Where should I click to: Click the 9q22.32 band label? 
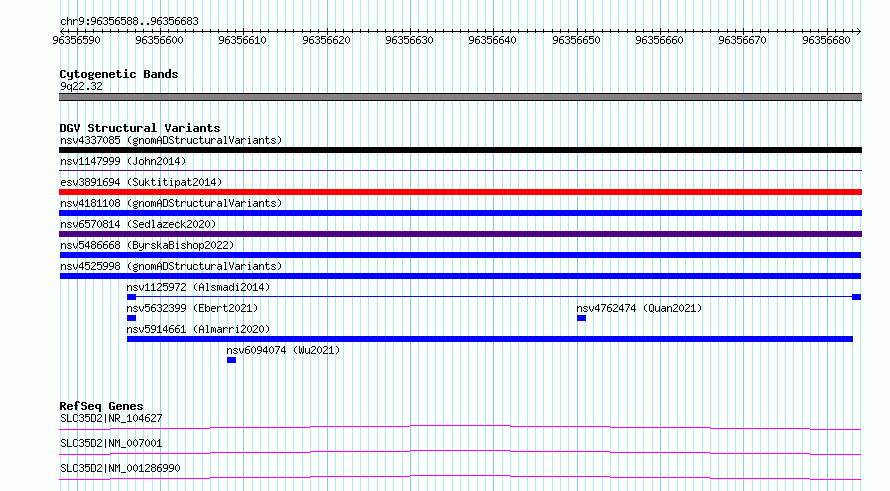coord(81,86)
